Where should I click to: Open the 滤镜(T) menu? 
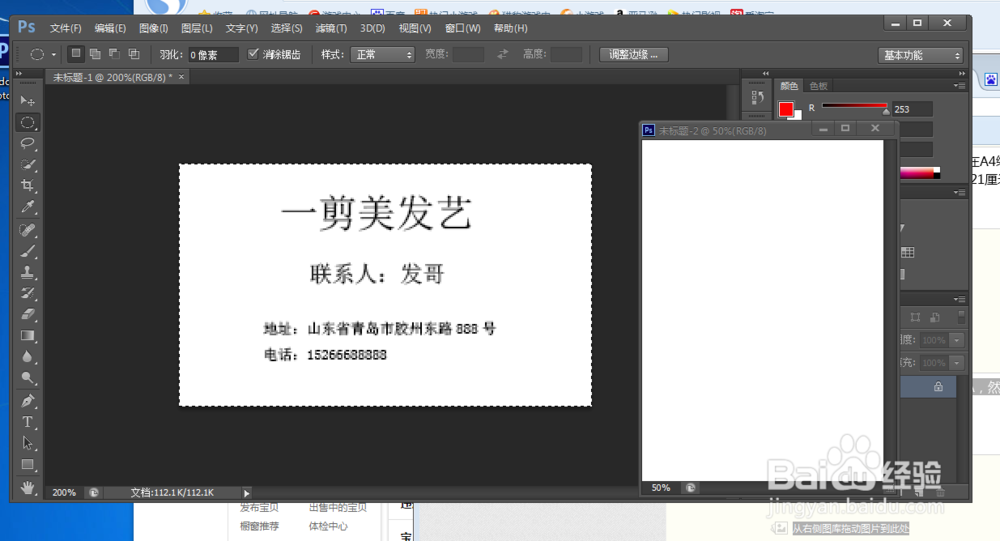331,28
